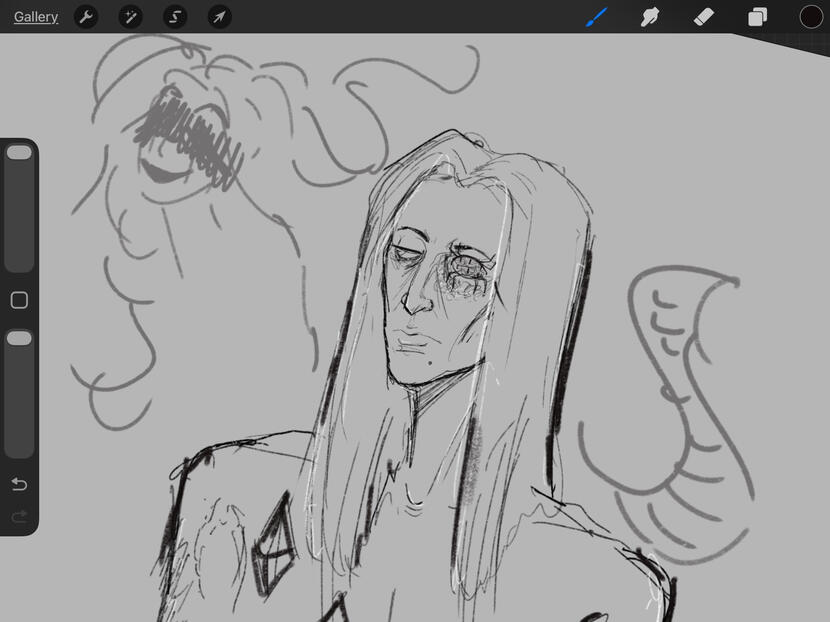Open the Adjustments magic wand menu
This screenshot has height=622, width=830.
(x=131, y=17)
